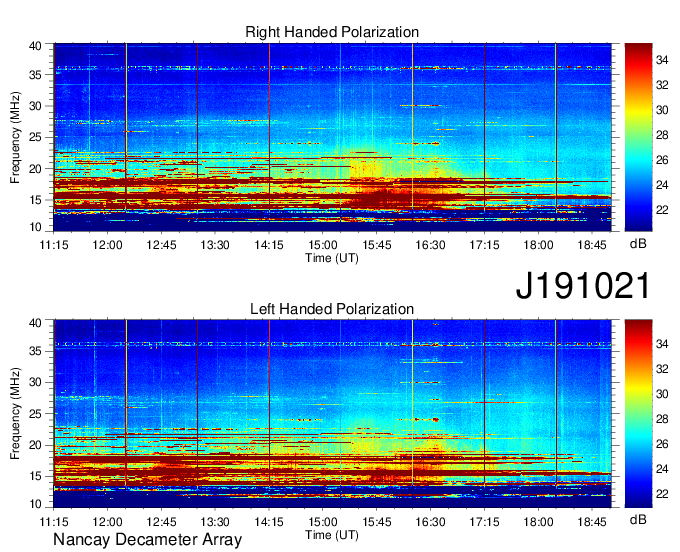Screen dimensions: 680x552
Task: Click the "Nancay Decameter Array" caption
Action: click(147, 539)
